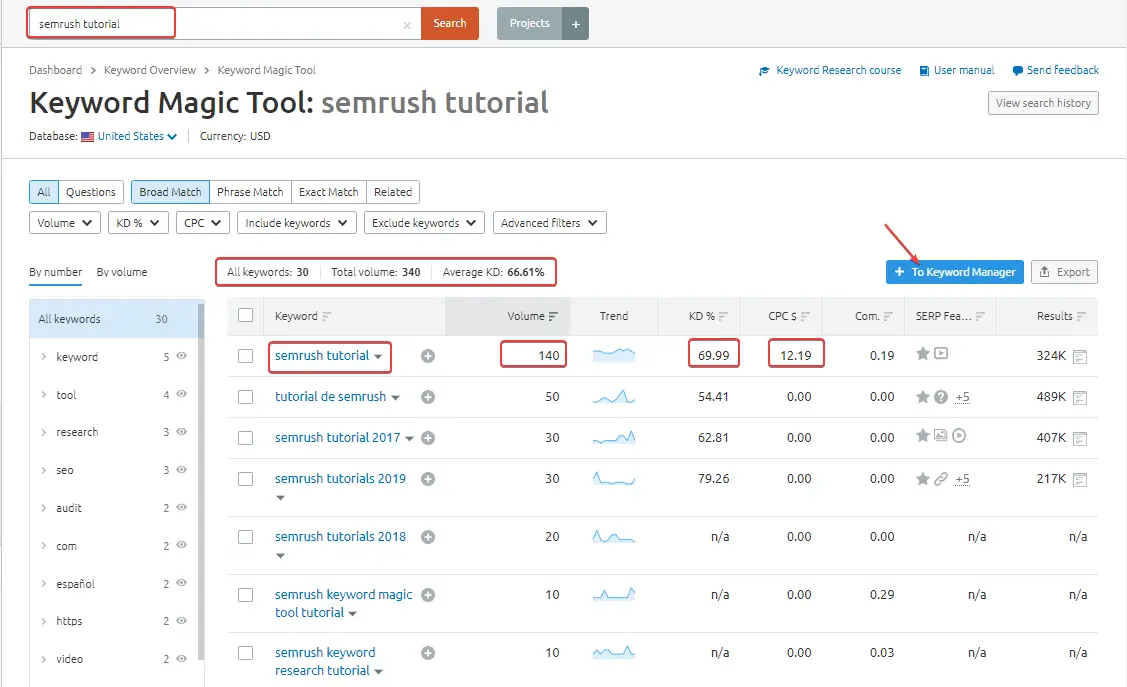Screen dimensions: 1127x687
Task: Click the video SERP feature icon for semrush tutorial
Action: [x=939, y=353]
